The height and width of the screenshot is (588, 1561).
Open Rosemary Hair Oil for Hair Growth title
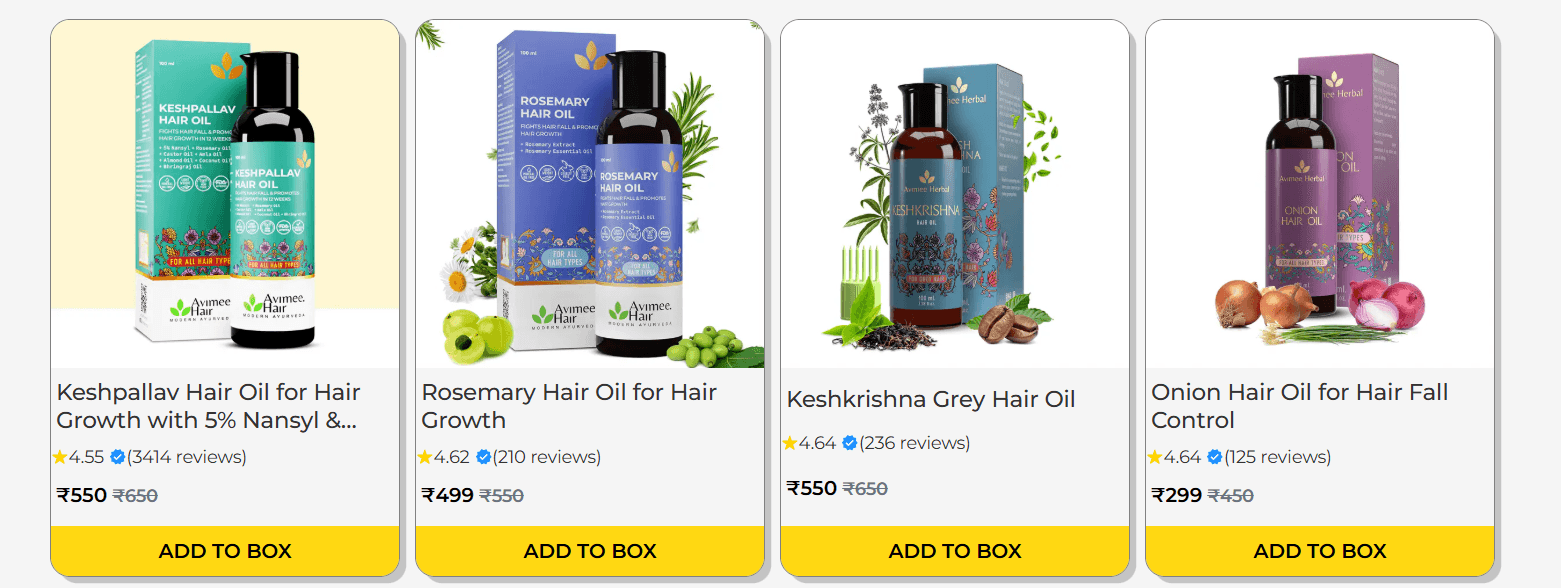click(569, 406)
